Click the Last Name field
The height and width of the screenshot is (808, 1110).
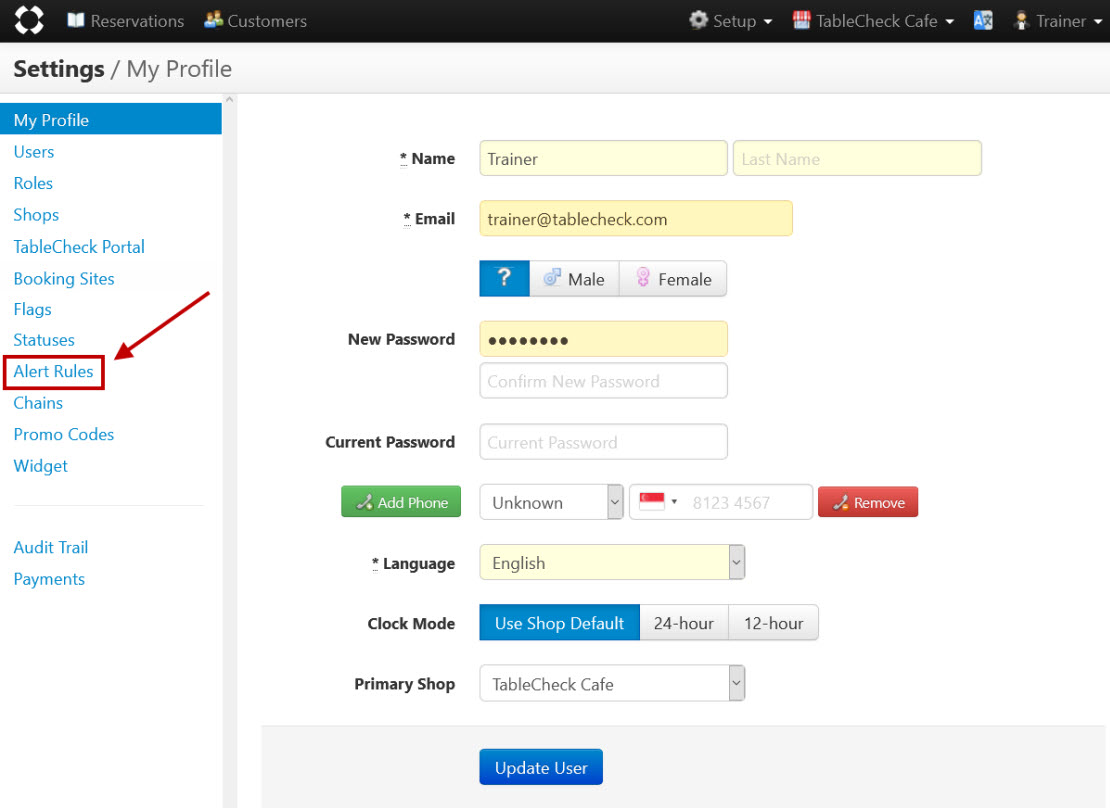point(857,158)
